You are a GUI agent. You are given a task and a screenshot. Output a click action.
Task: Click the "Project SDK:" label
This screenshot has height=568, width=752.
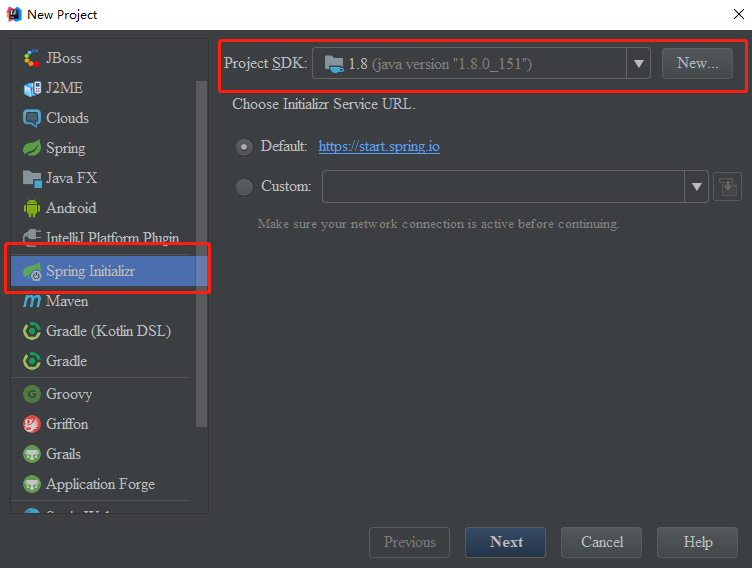click(x=265, y=63)
